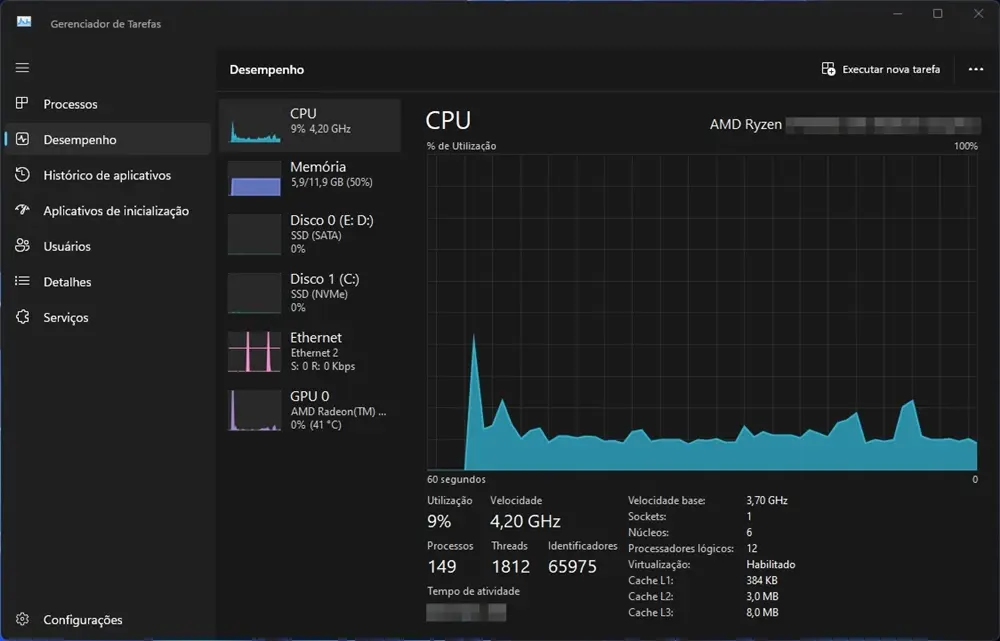Click the Histórico de aplicativos clock icon
The height and width of the screenshot is (641, 1000).
(x=22, y=175)
